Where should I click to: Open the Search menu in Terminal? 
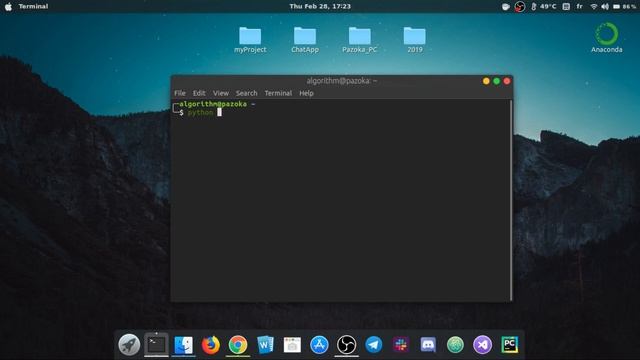click(247, 93)
